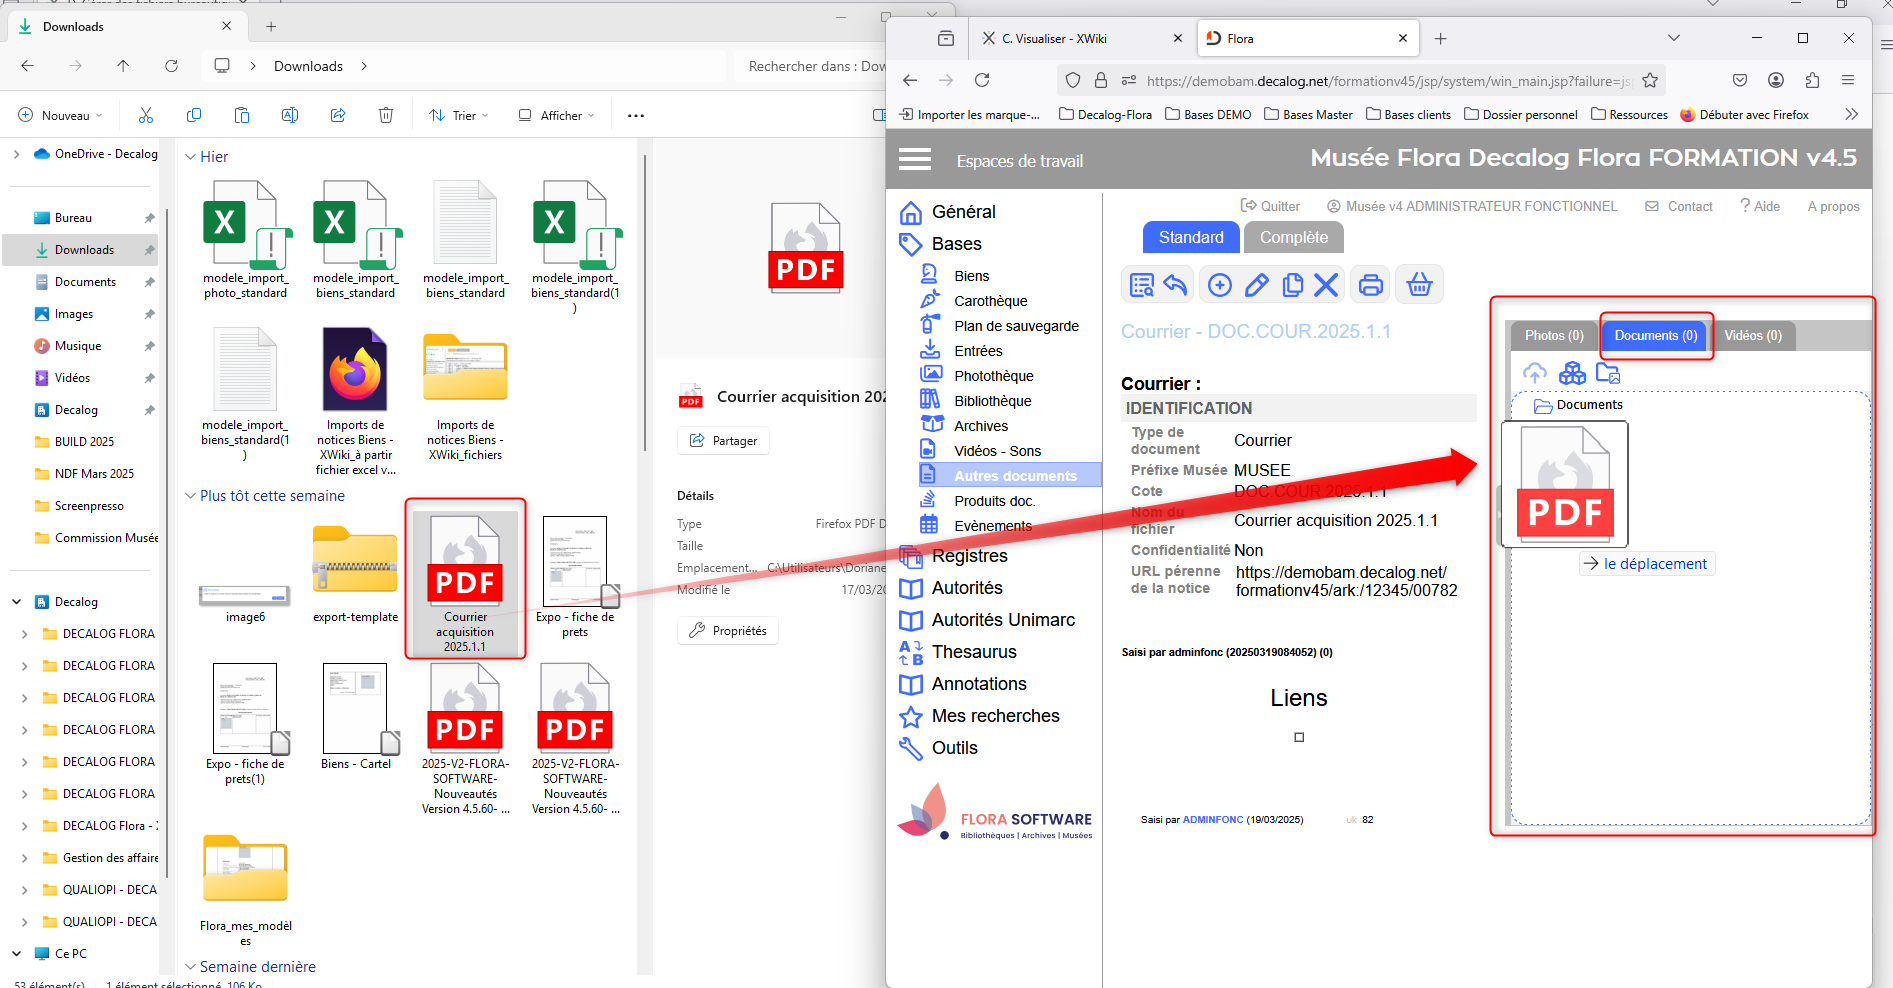Click the return arrow icon in Flora toolbar

[1176, 285]
